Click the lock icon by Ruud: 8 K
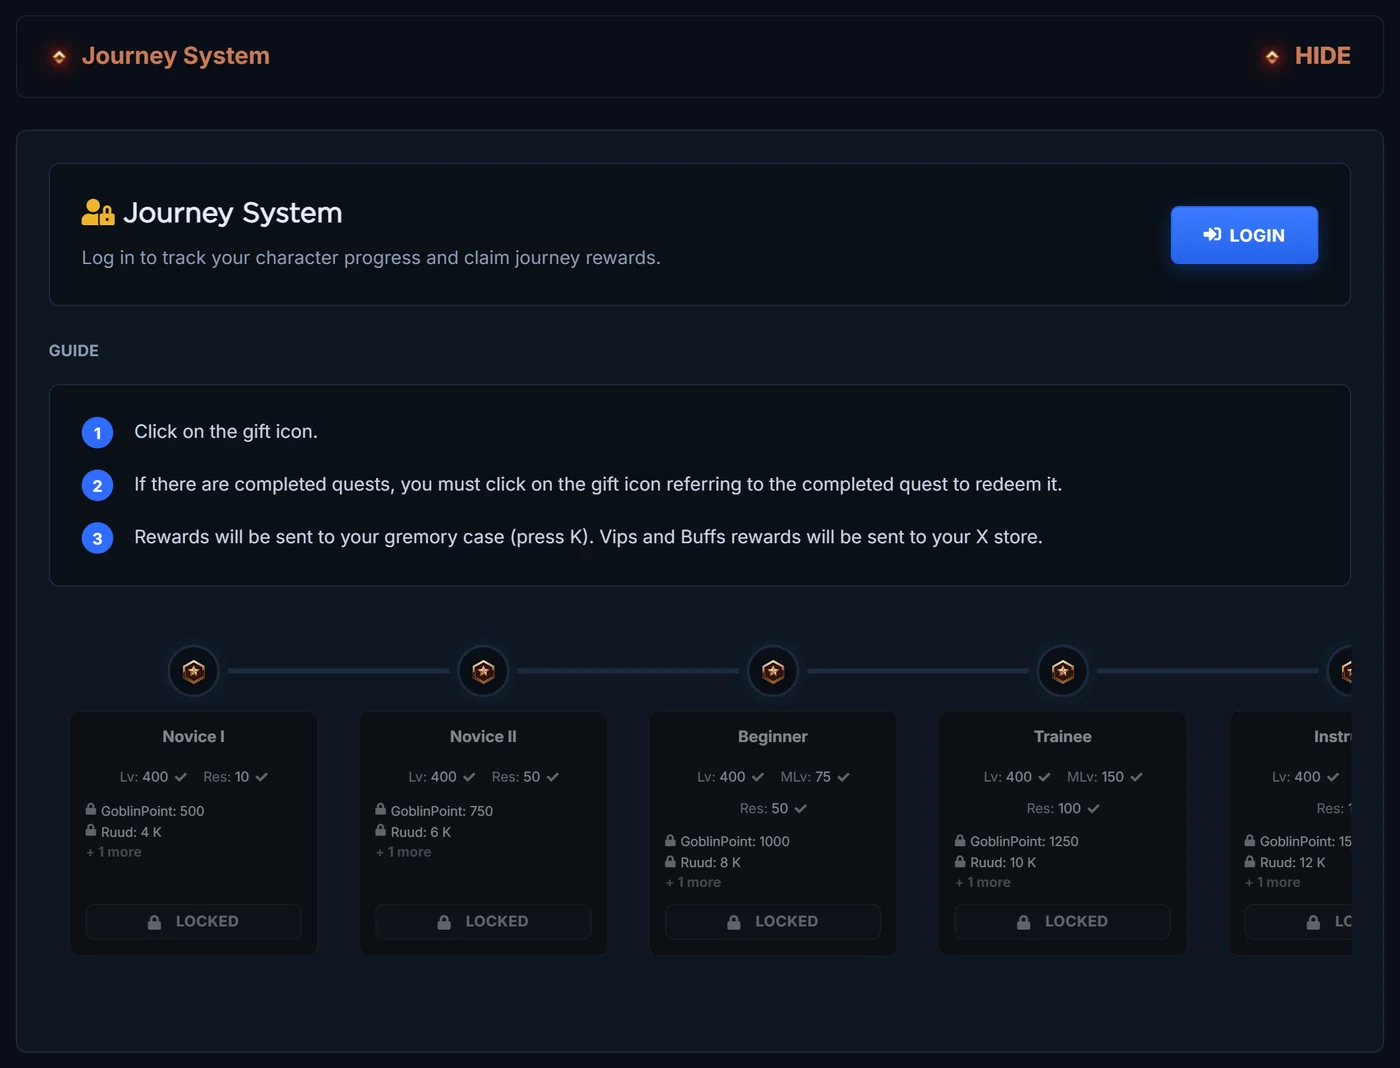The image size is (1400, 1068). click(671, 861)
